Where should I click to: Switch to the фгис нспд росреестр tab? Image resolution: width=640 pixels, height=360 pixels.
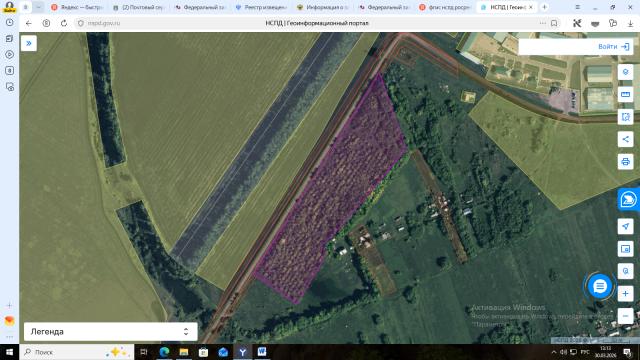pos(445,7)
